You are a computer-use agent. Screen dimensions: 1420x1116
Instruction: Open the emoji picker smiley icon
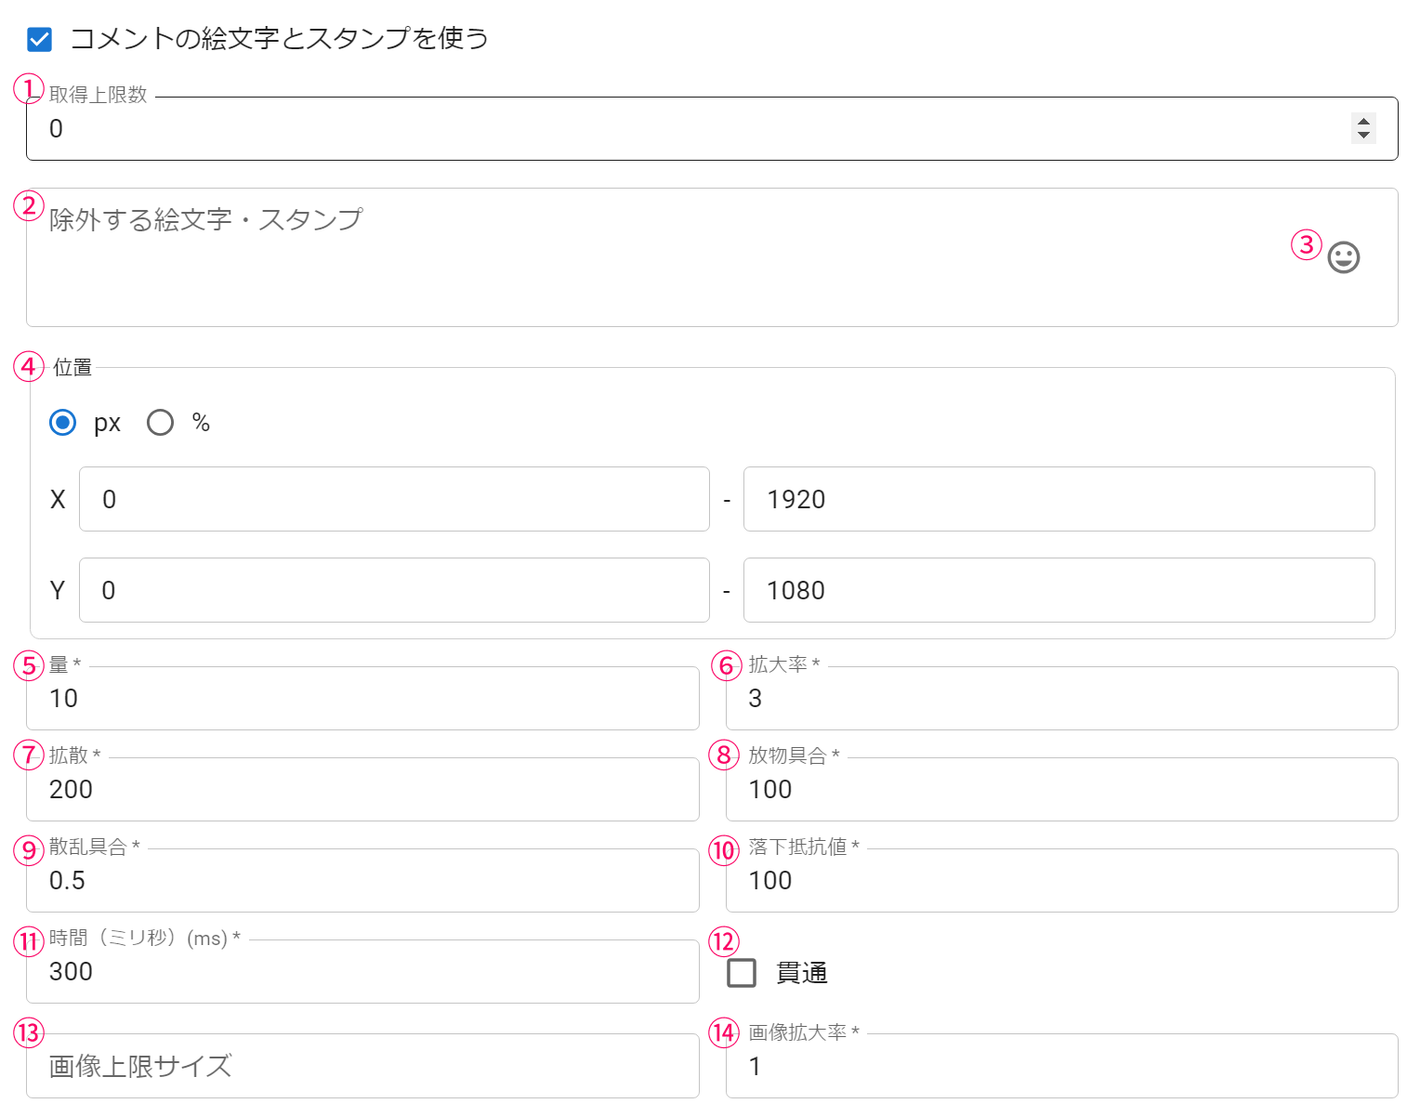pos(1343,258)
